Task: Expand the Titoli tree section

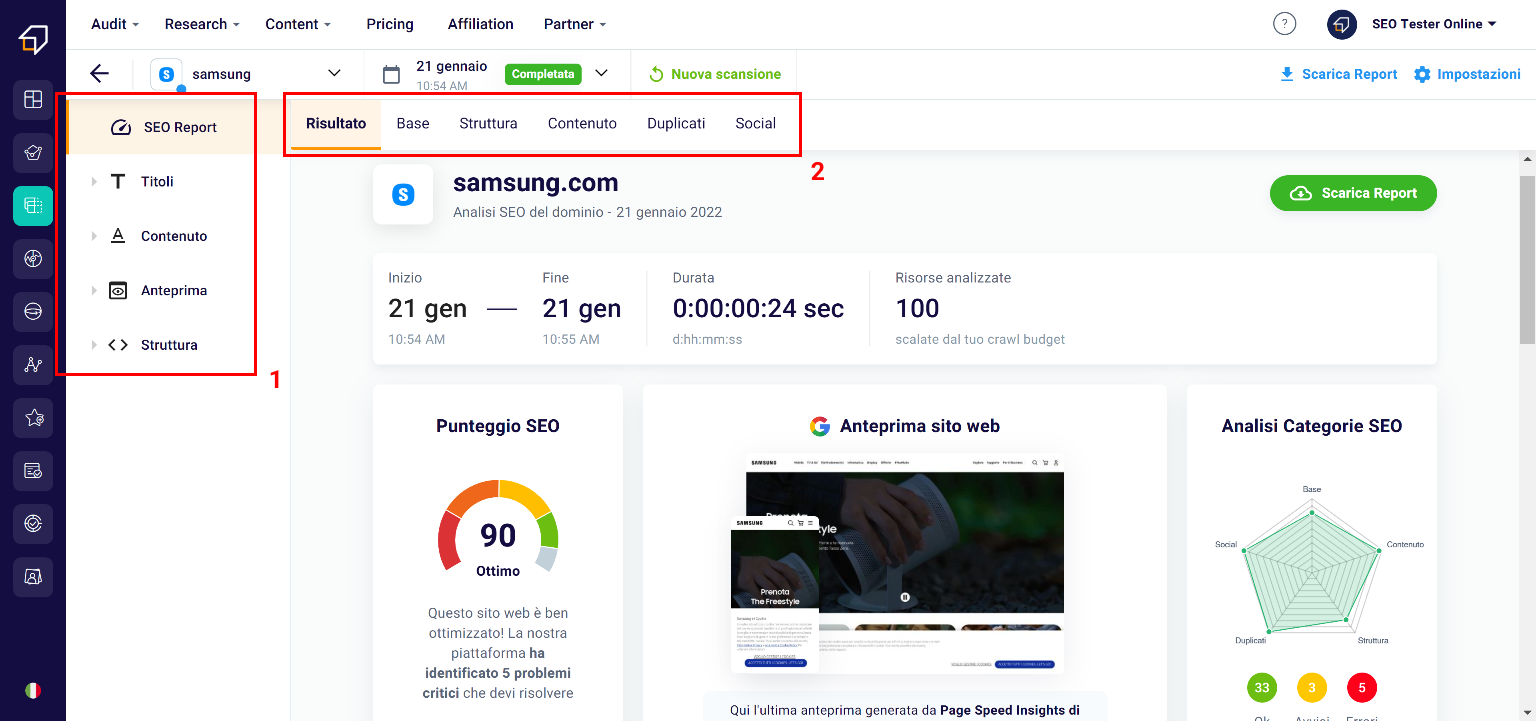Action: click(x=94, y=182)
